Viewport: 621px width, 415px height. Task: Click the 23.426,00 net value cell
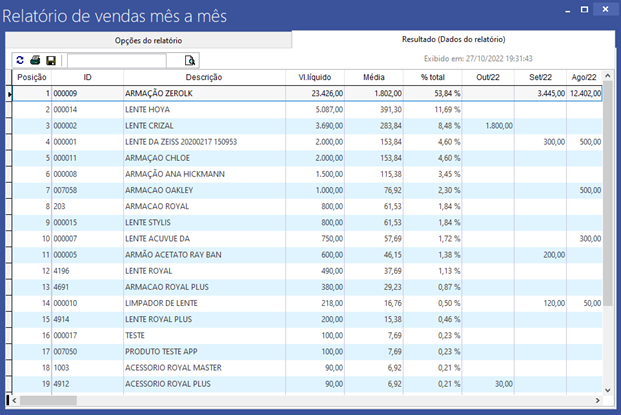click(315, 93)
